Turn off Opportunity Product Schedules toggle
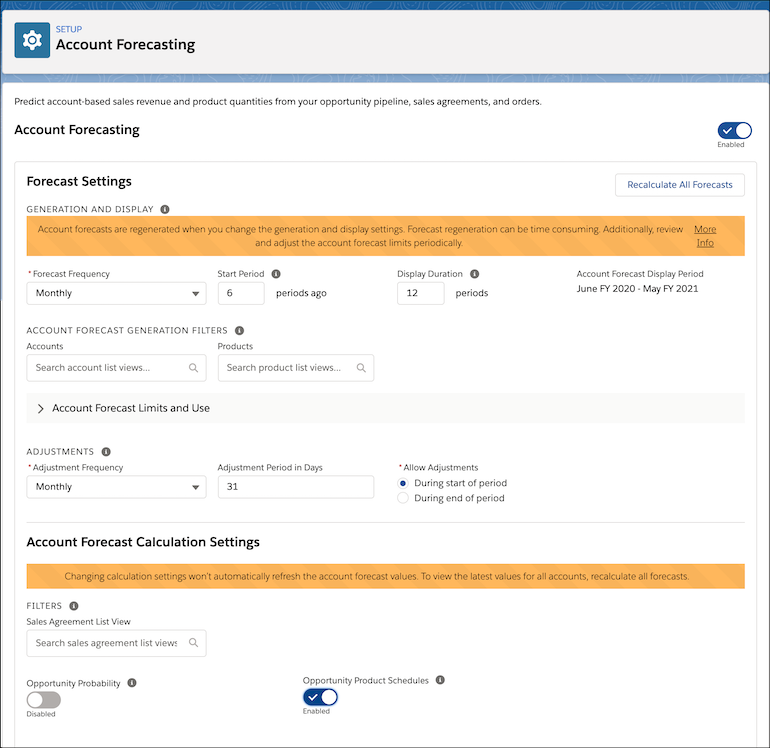The height and width of the screenshot is (748, 770). point(320,697)
